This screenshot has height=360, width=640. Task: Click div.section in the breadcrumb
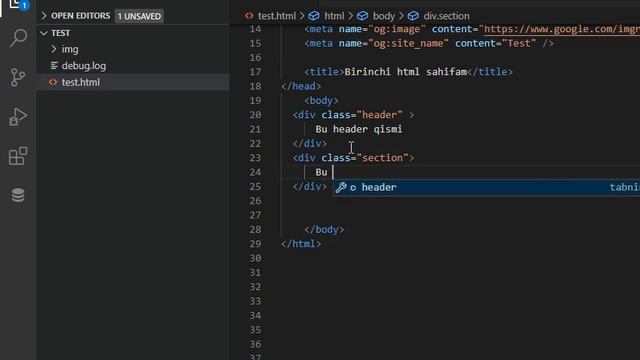coord(446,16)
